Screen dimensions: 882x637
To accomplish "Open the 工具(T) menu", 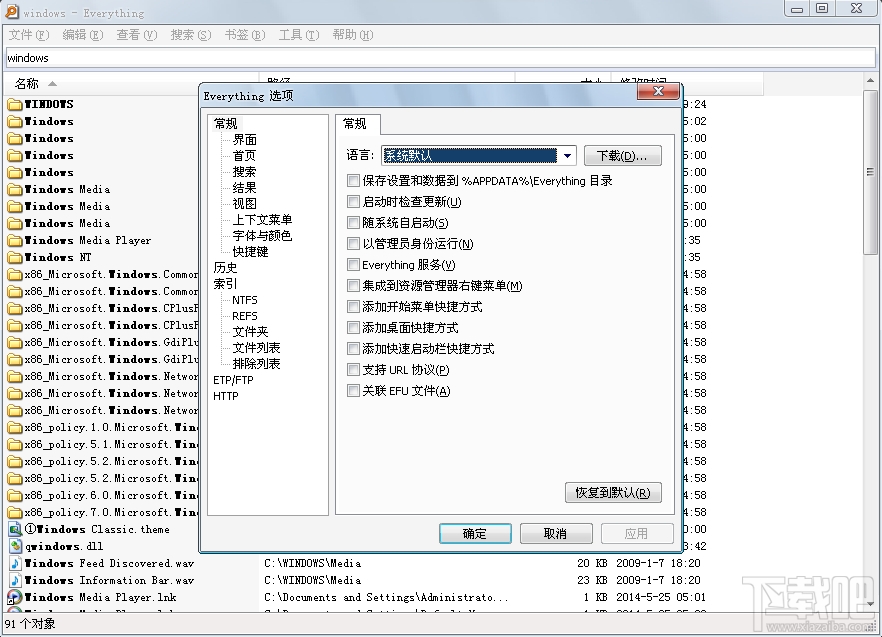I will pos(299,35).
